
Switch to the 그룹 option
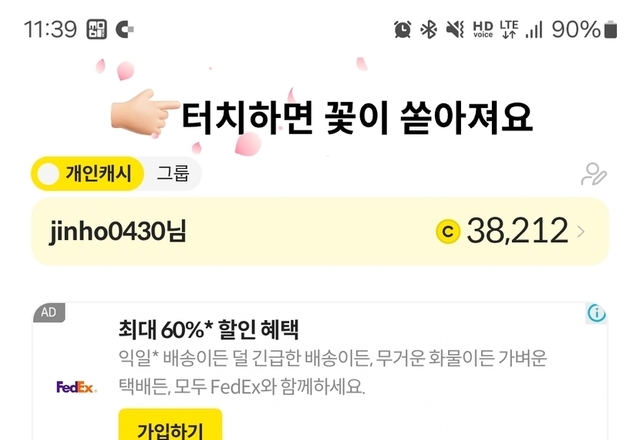tap(173, 173)
